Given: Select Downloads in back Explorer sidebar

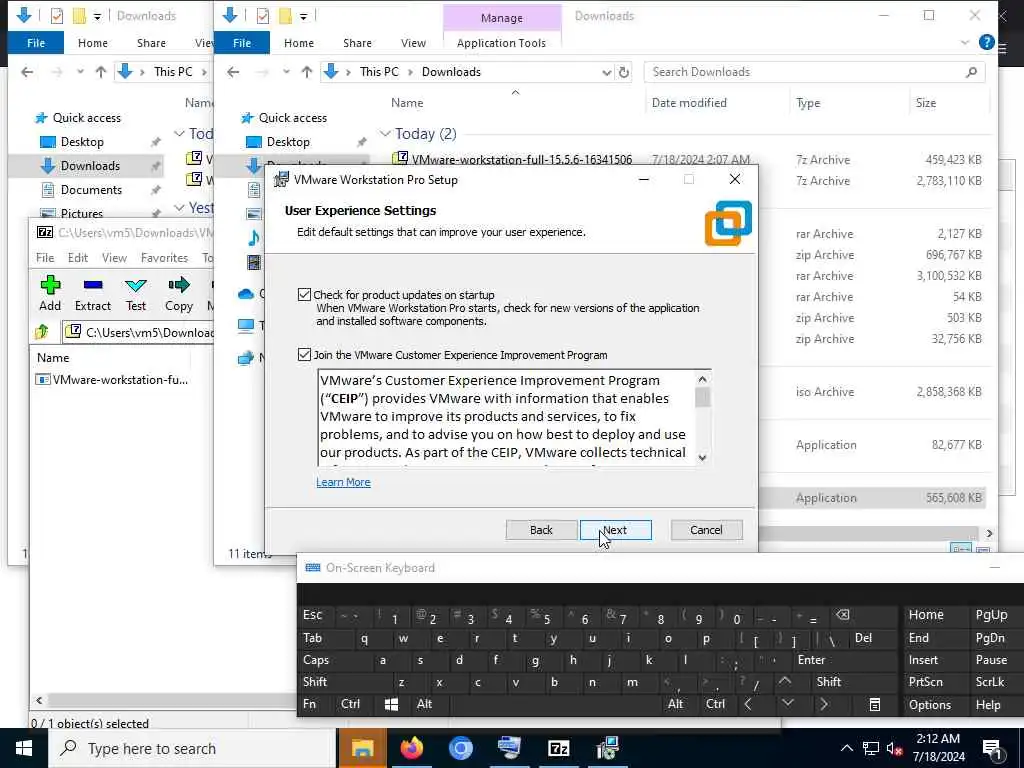Looking at the screenshot, I should coord(90,166).
